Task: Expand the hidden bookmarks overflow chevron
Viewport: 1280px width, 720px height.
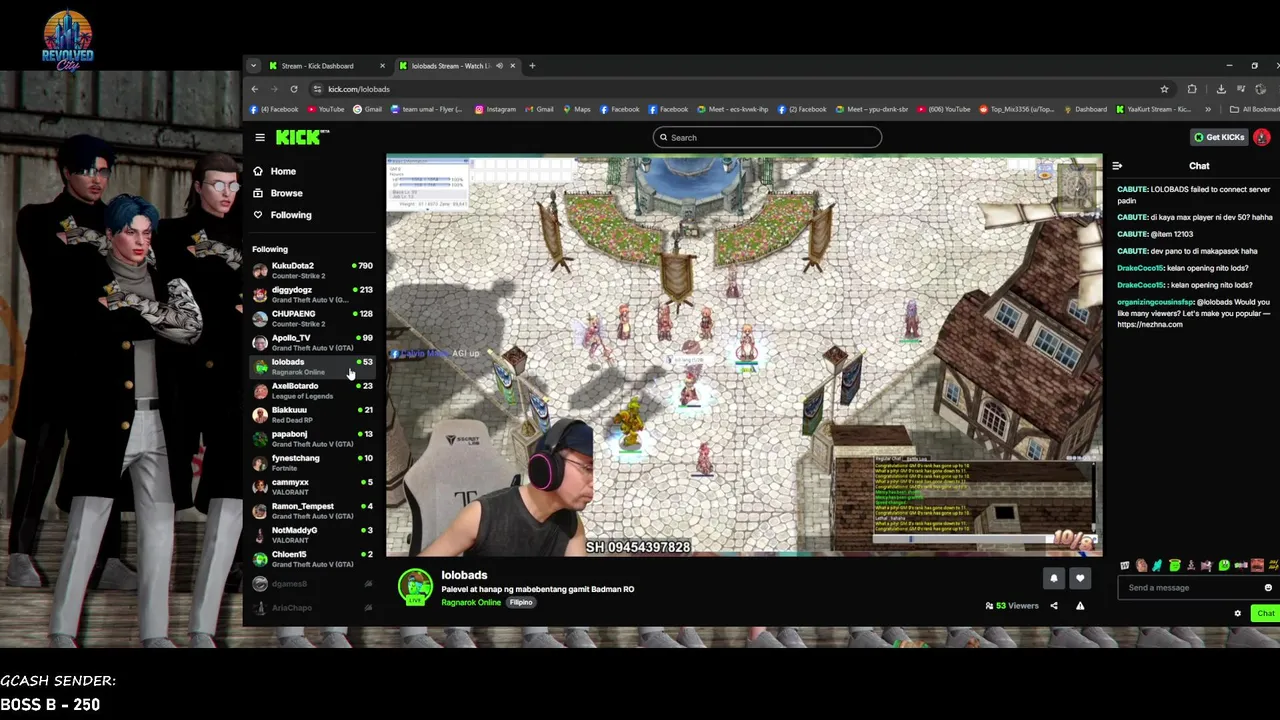Action: (x=1208, y=109)
